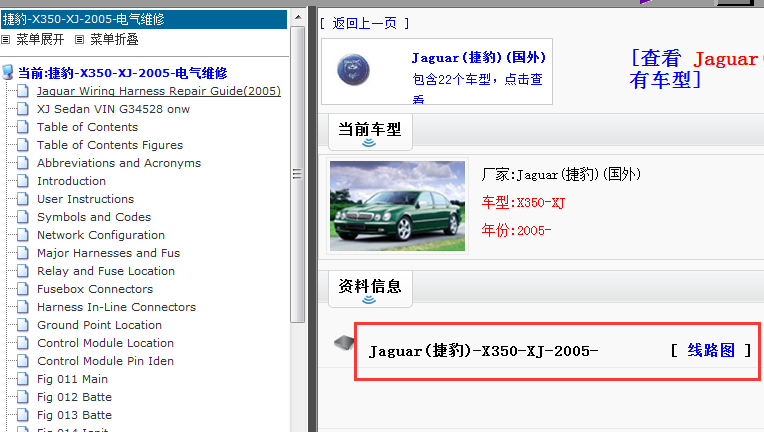Open the Introduction entry
Screen dimensions: 764x432
(x=72, y=181)
